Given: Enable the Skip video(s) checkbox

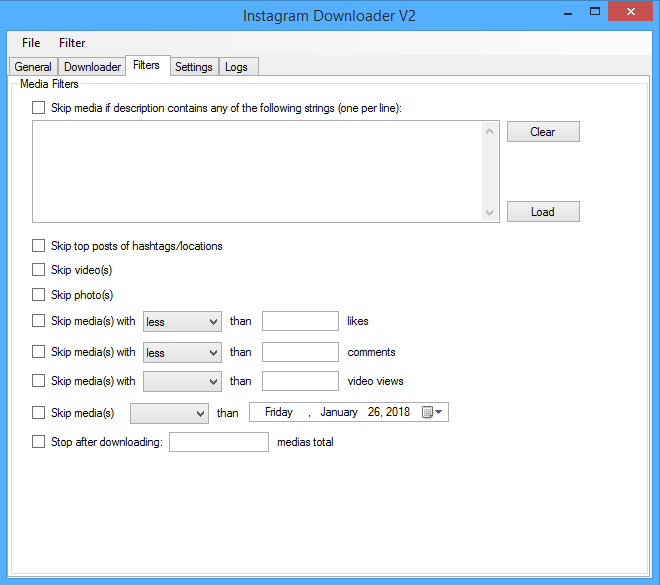Looking at the screenshot, I should pyautogui.click(x=39, y=270).
